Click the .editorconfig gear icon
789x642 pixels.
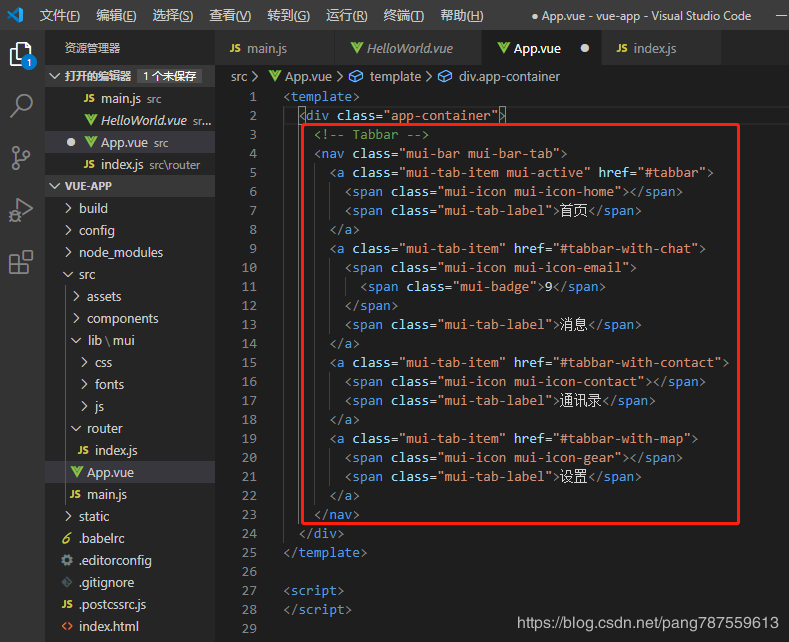click(66, 560)
